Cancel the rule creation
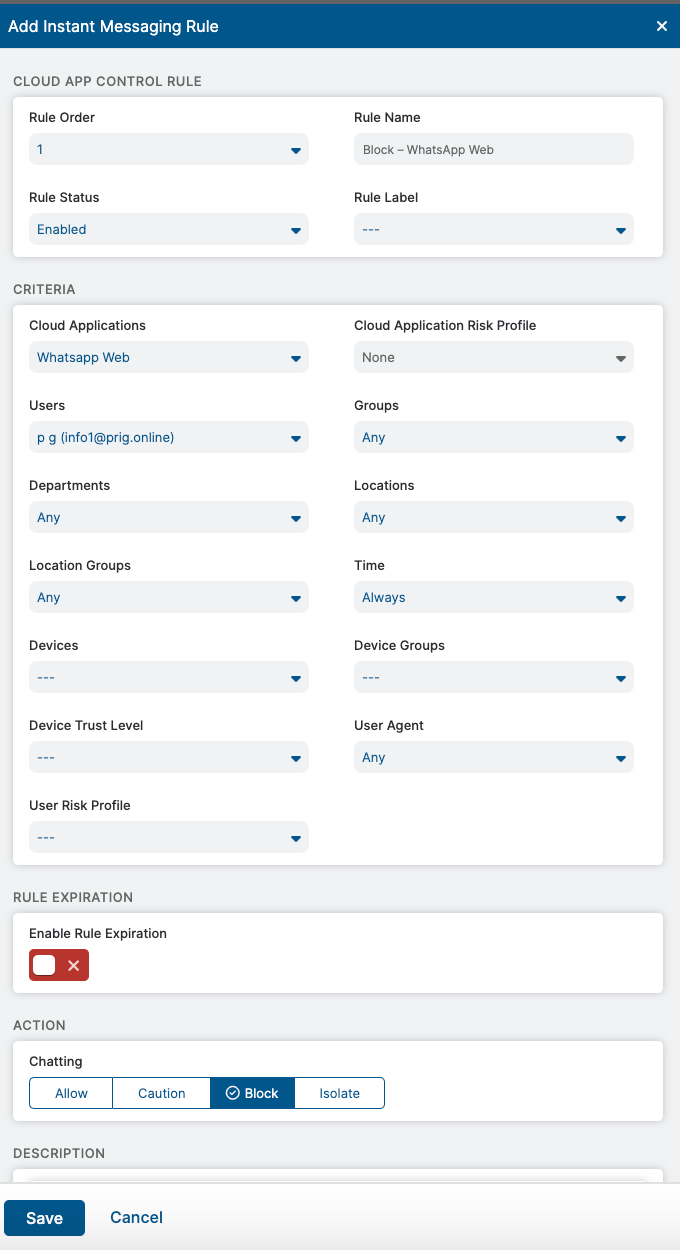Image resolution: width=680 pixels, height=1250 pixels. [x=136, y=1217]
